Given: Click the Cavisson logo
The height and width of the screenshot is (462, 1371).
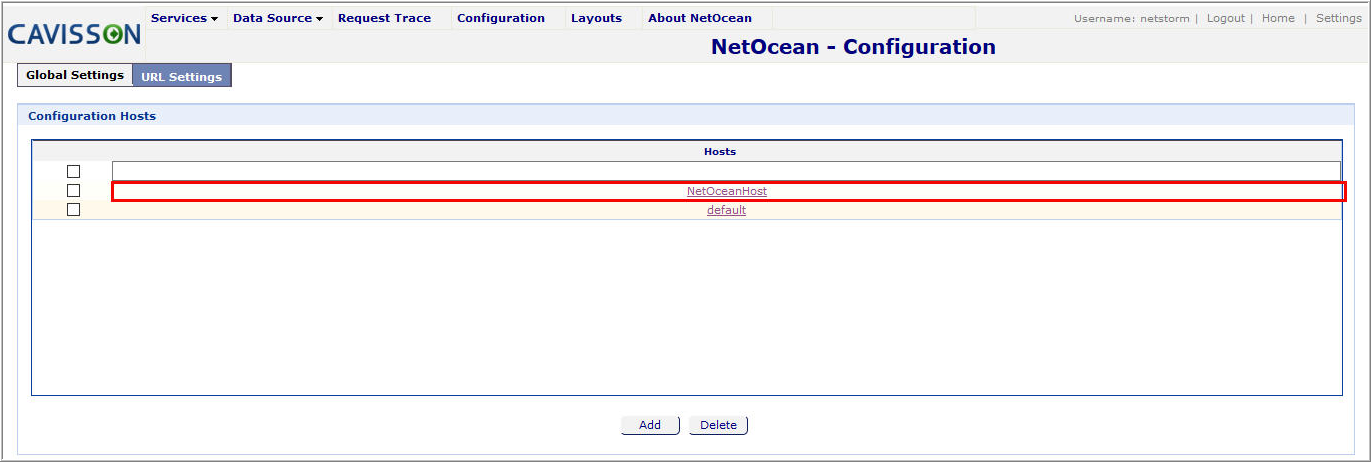Looking at the screenshot, I should point(74,34).
